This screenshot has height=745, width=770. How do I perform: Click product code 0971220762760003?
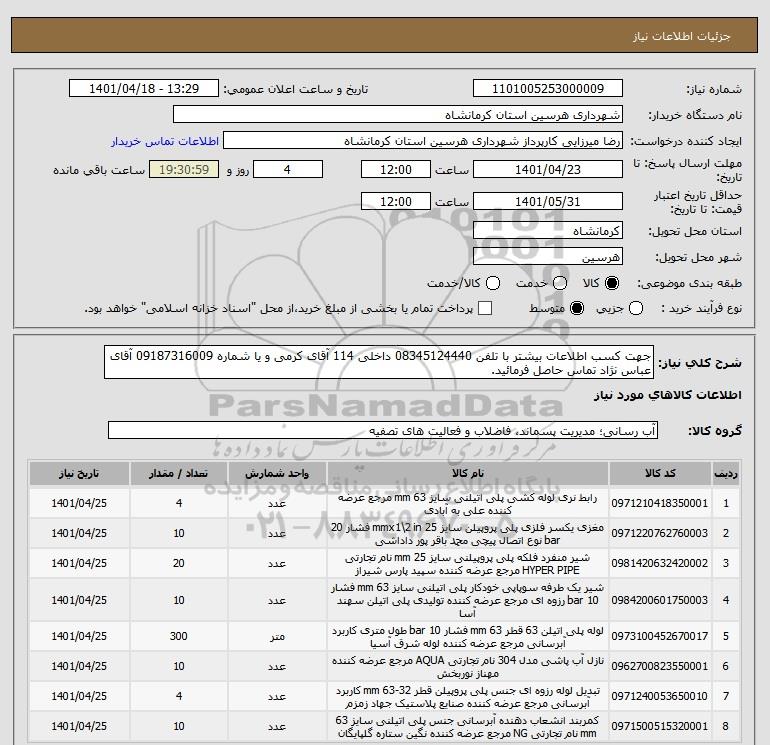coord(660,533)
